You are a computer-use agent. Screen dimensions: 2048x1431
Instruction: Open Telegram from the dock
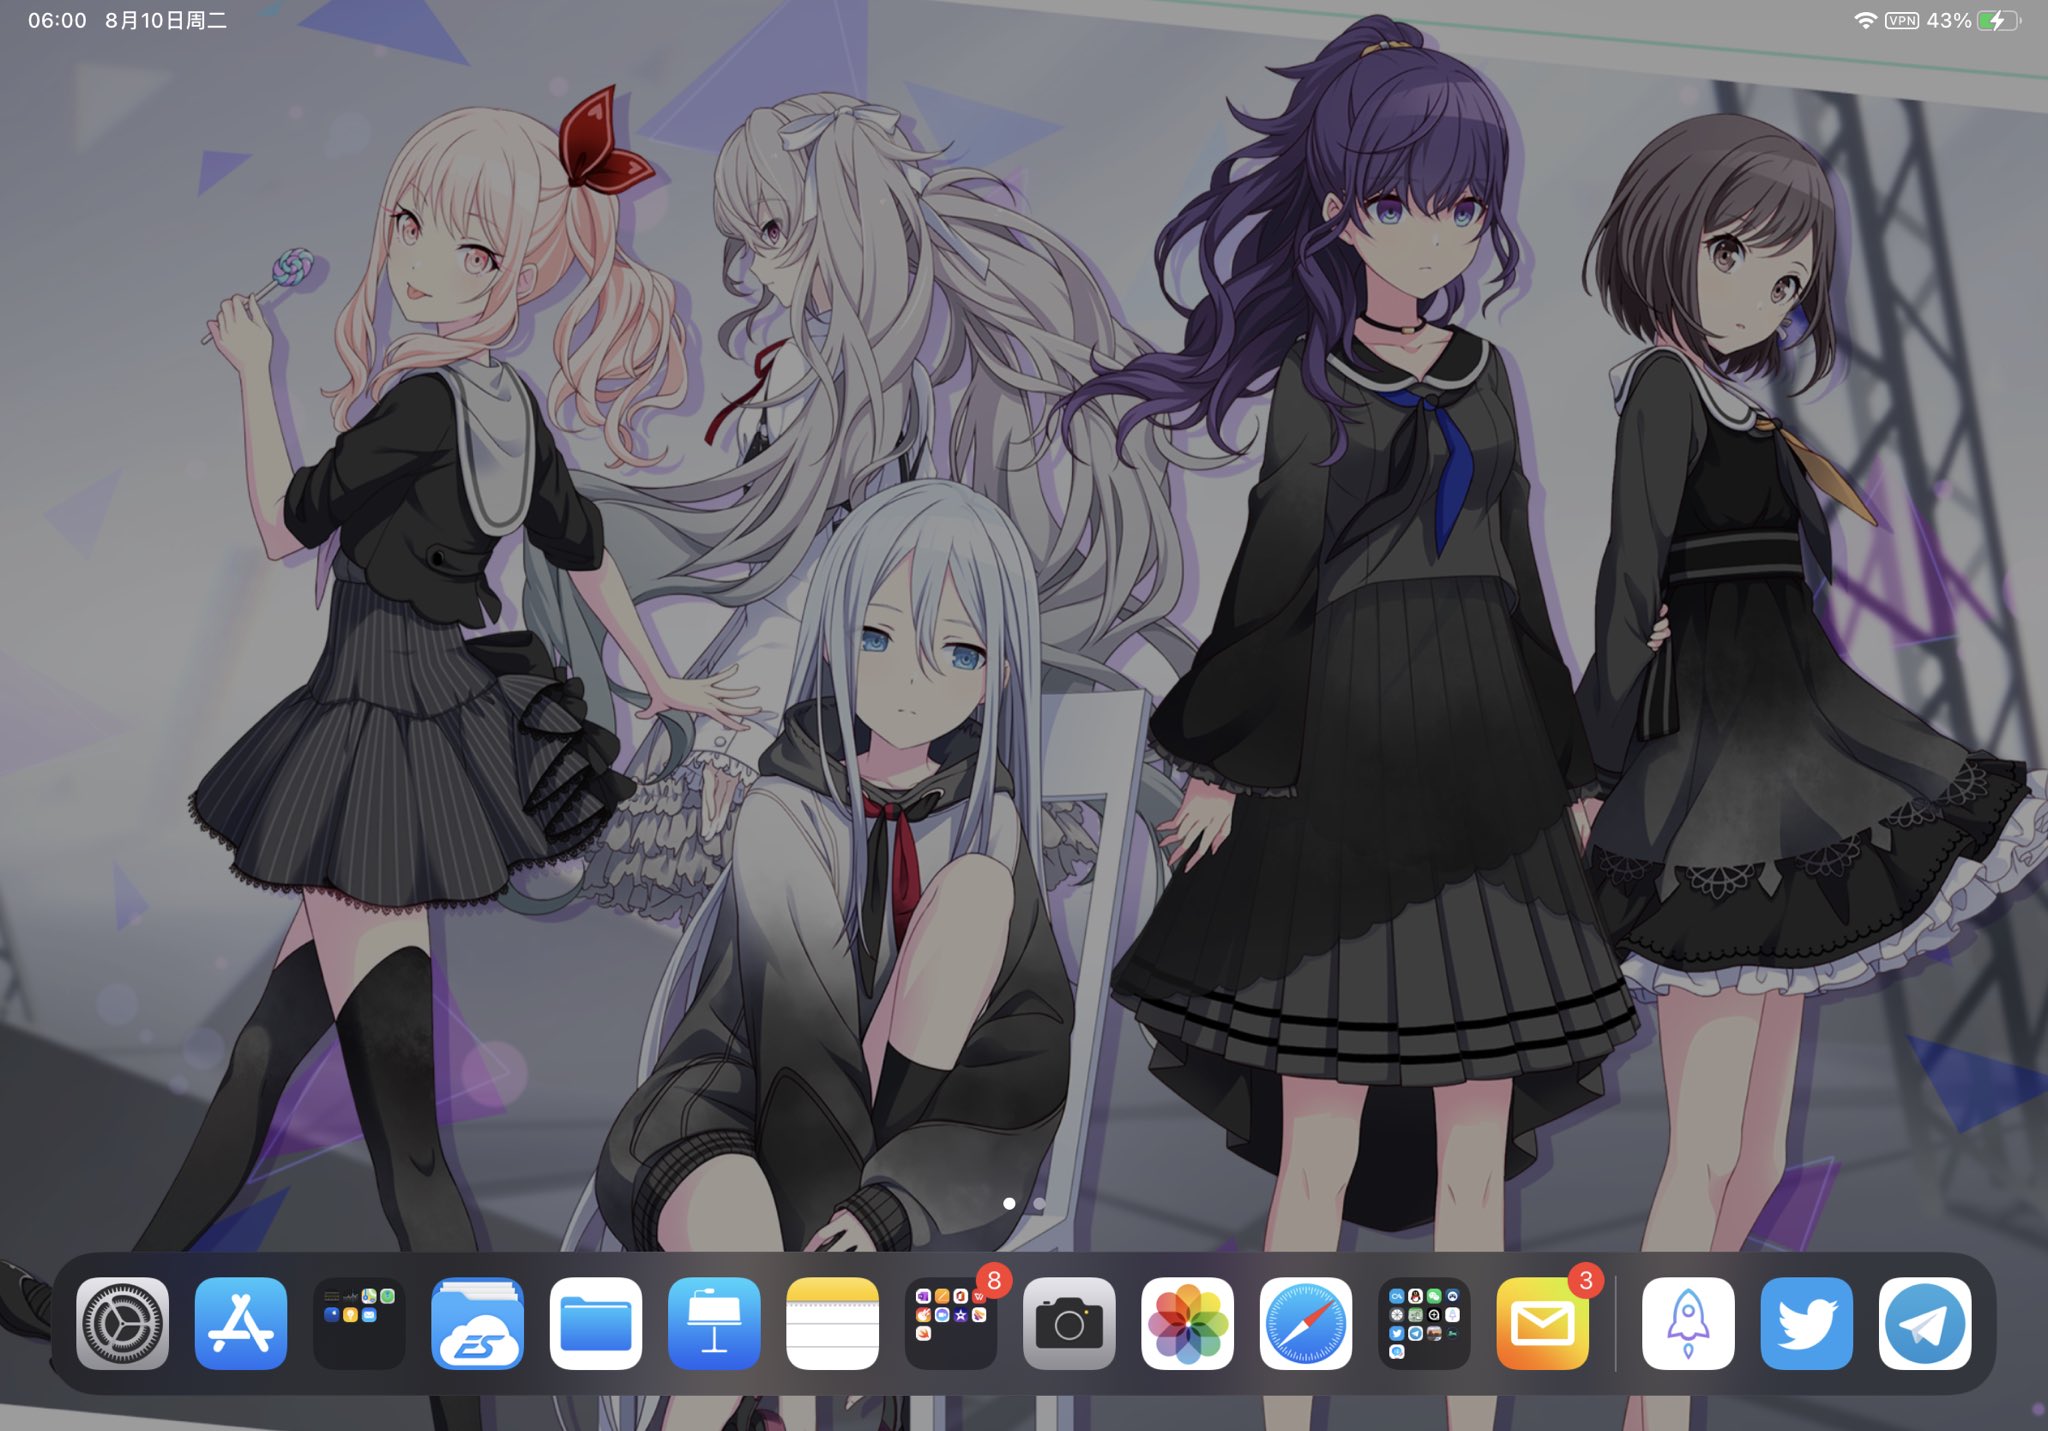pos(1925,1323)
